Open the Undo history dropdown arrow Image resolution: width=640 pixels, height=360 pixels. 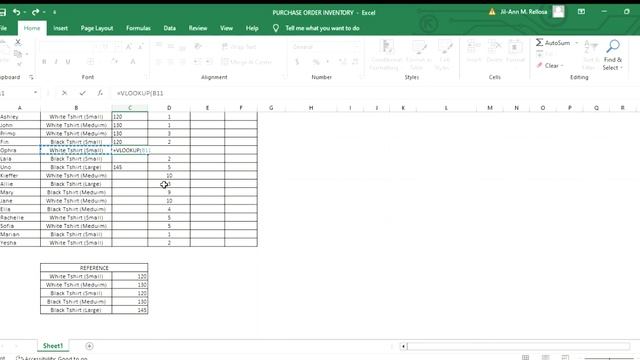(x=25, y=12)
